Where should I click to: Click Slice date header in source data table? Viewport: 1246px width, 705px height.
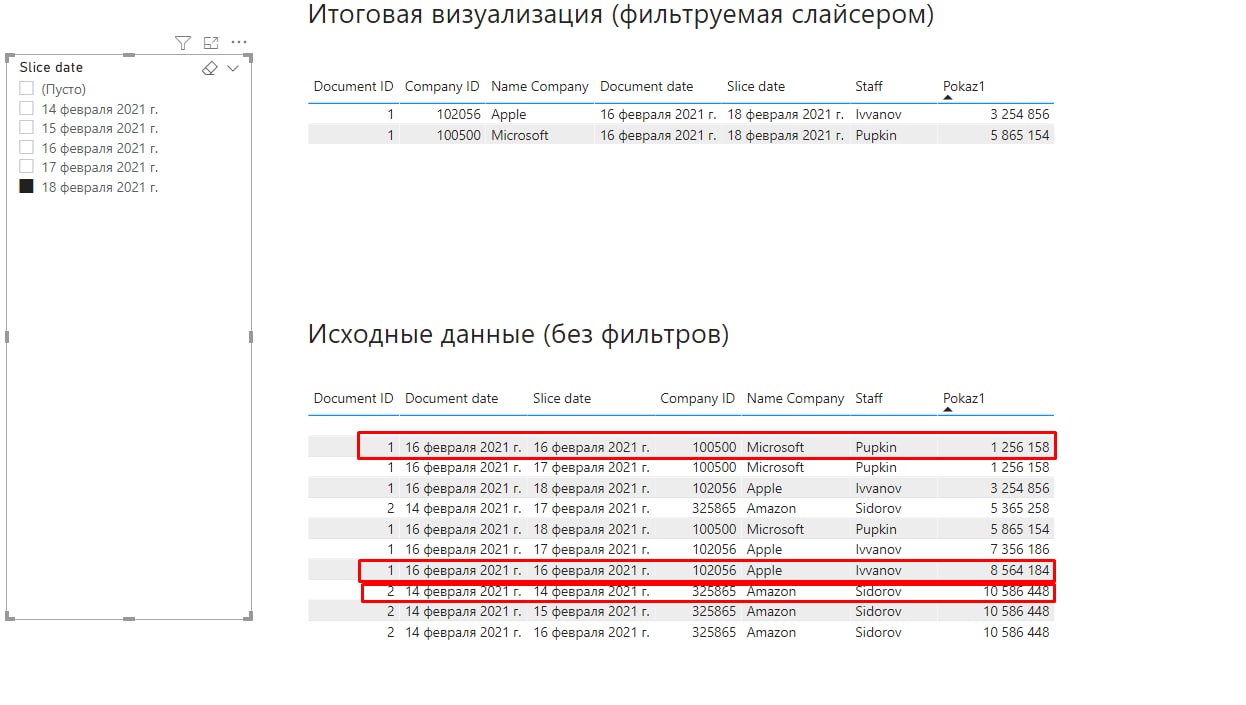pos(562,398)
